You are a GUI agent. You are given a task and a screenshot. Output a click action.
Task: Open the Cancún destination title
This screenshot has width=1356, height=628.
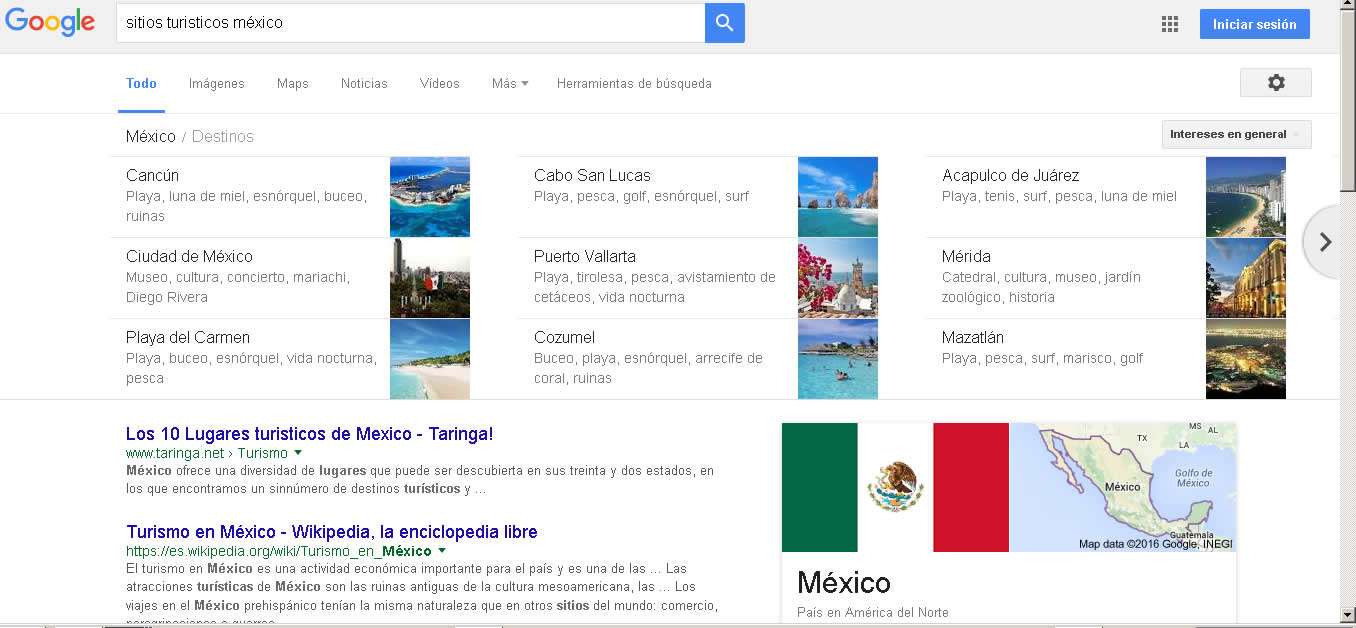(152, 175)
